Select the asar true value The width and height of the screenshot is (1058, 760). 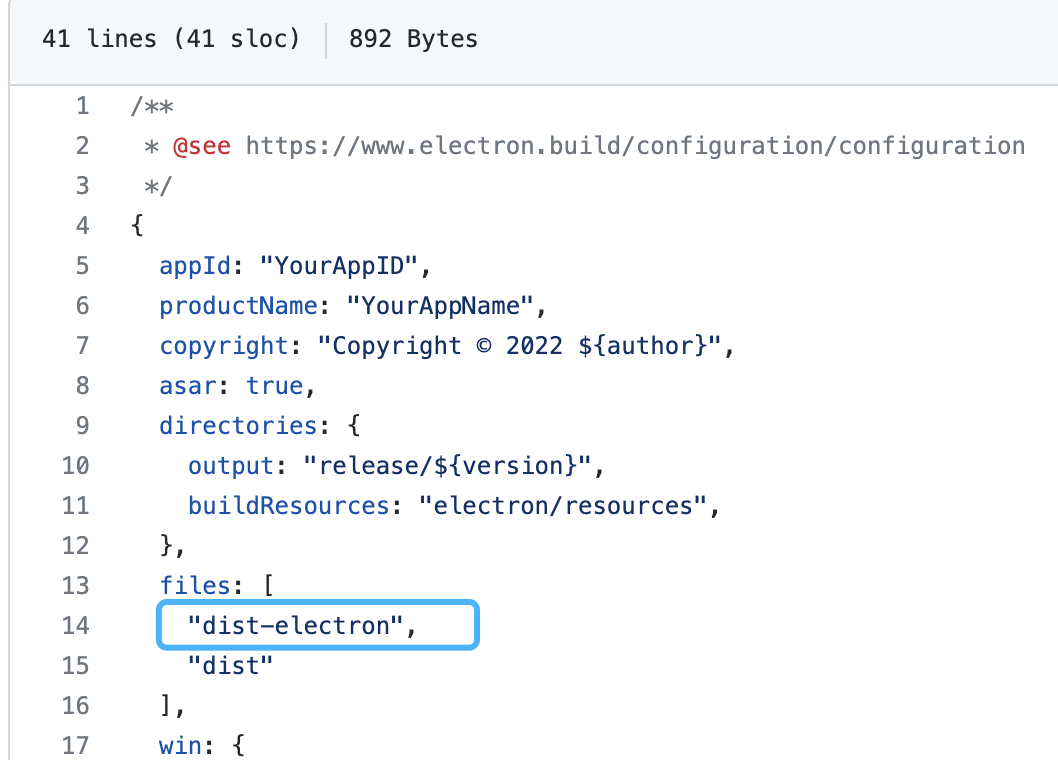tap(275, 385)
